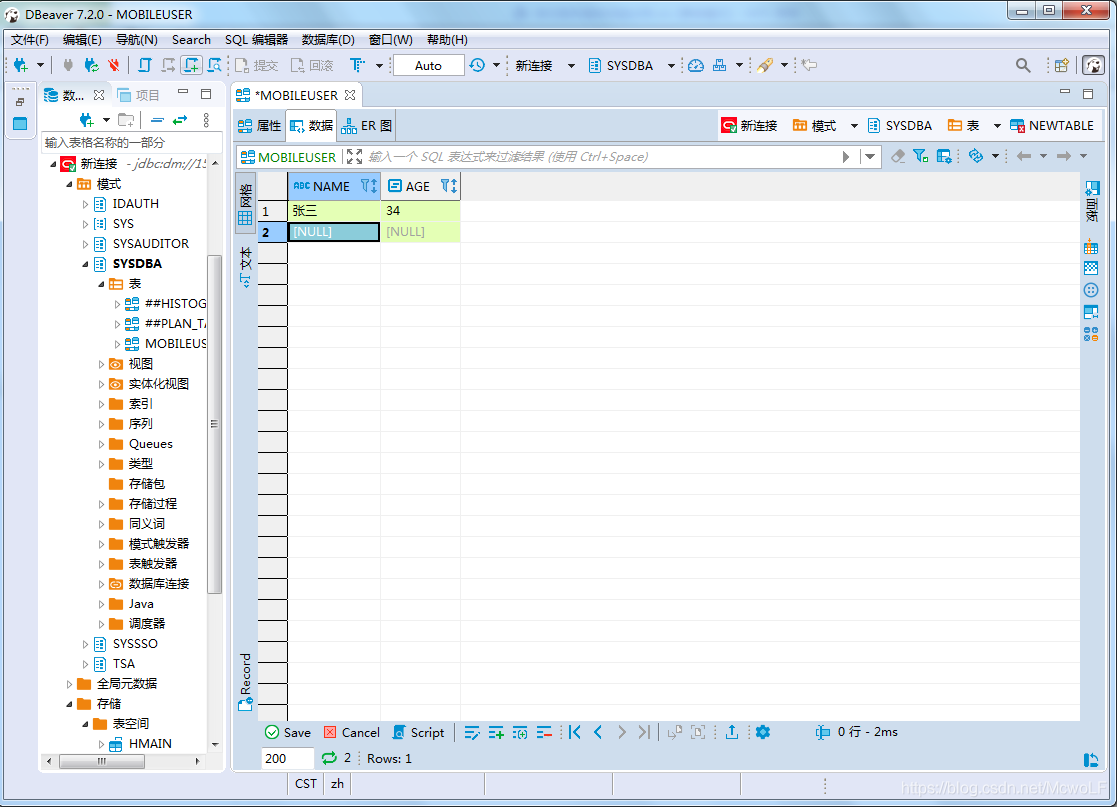Click the transaction log clock icon
Viewport: 1117px width, 807px height.
pos(477,66)
